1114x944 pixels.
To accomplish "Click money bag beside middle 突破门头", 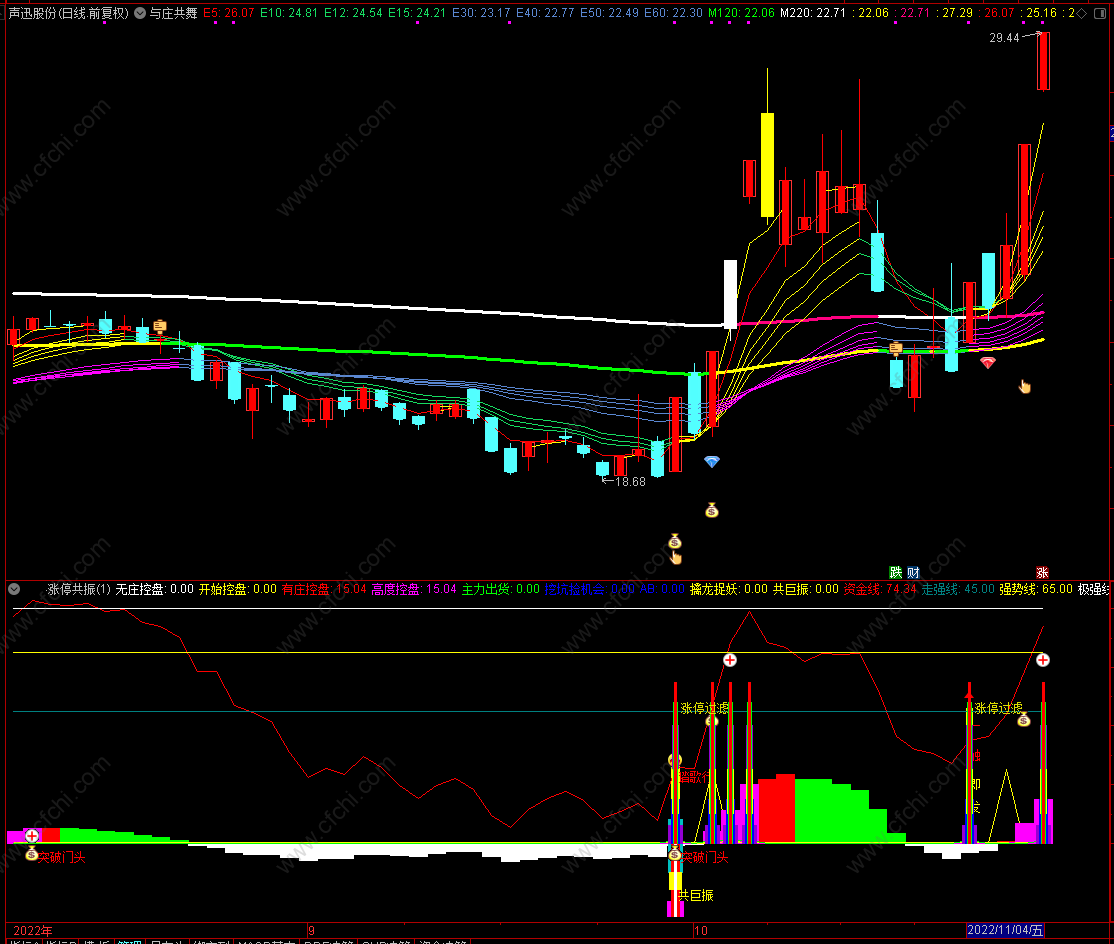I will tap(675, 854).
